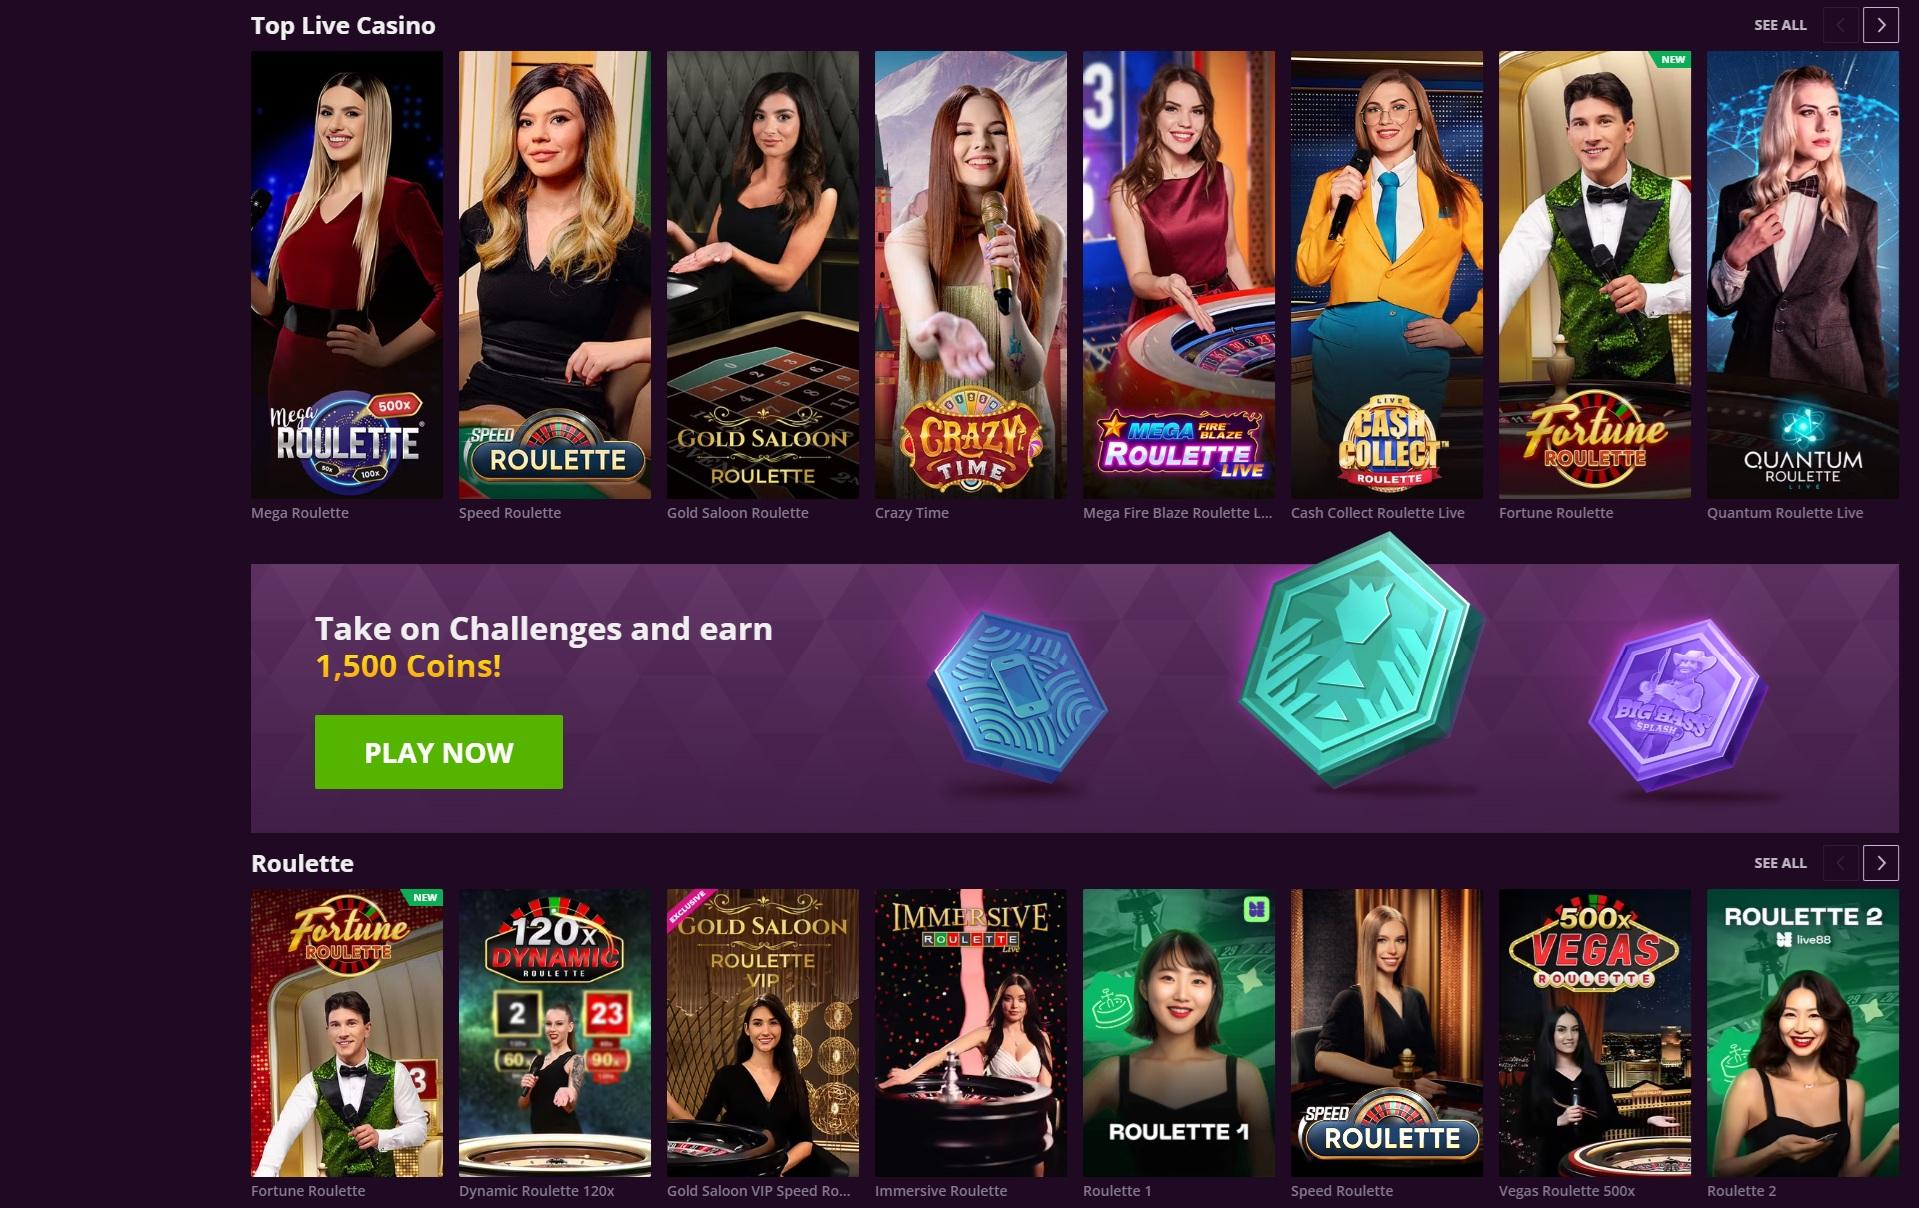Click the next arrow in Top Live Casino
Image resolution: width=1919 pixels, height=1208 pixels.
coord(1880,25)
